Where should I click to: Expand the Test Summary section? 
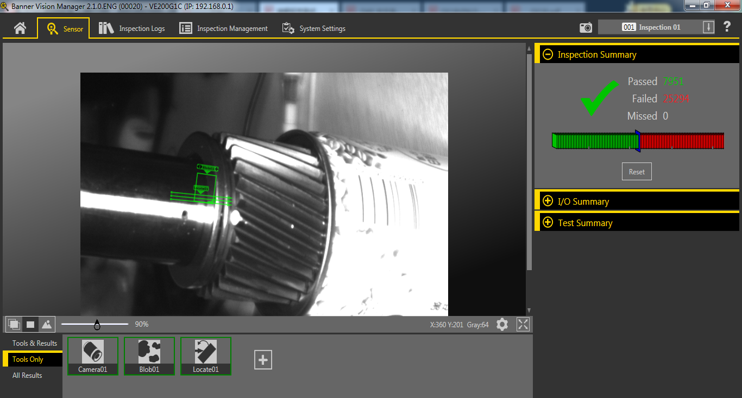coord(548,222)
